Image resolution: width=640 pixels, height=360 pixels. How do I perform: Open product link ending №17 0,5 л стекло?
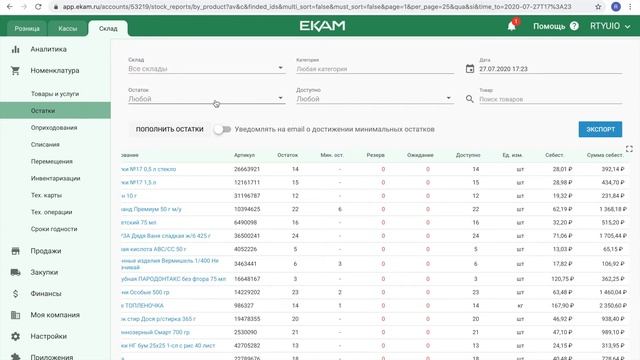[x=149, y=169]
